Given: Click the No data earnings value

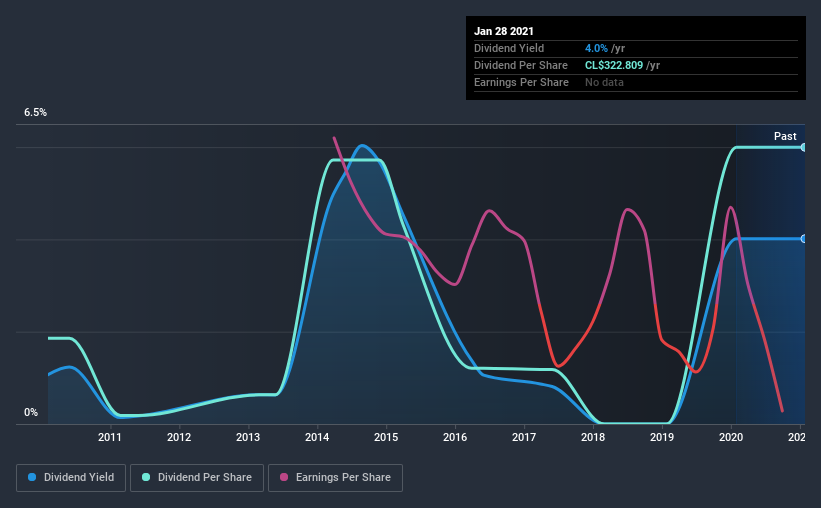Looking at the screenshot, I should 604,82.
